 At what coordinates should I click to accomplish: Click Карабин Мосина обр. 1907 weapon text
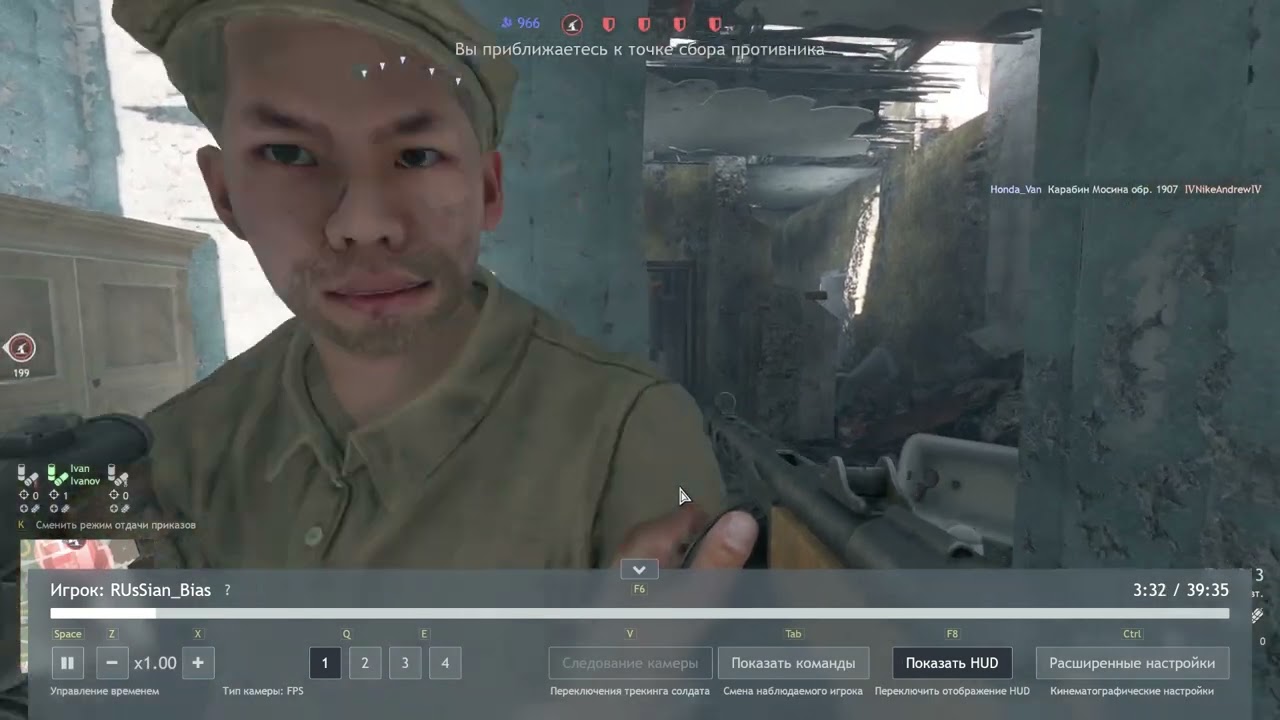click(x=1113, y=189)
